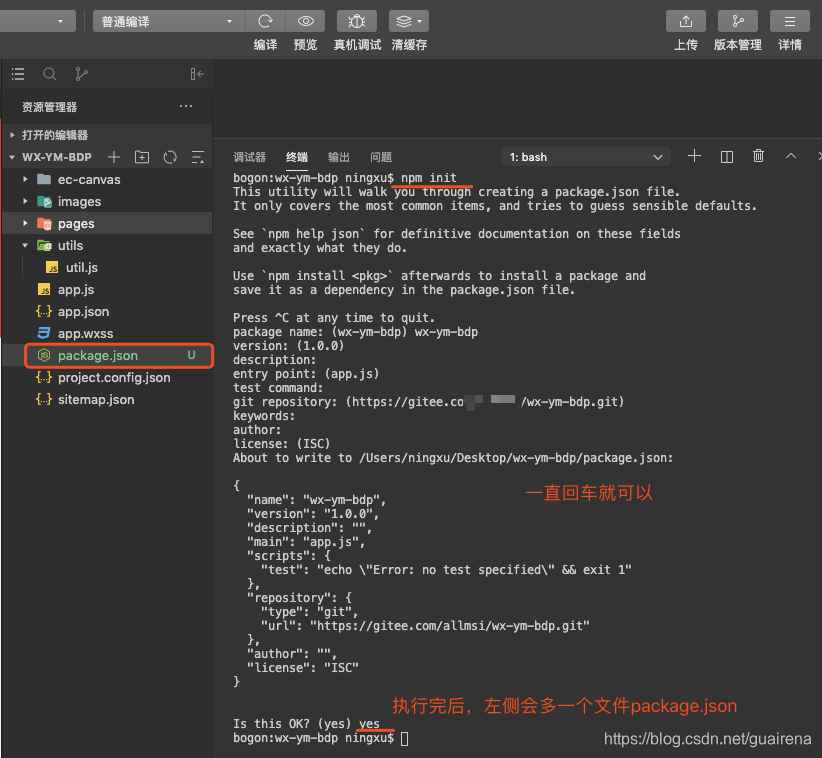This screenshot has width=822, height=758.
Task: Switch to the 输出 tab
Action: pos(339,157)
